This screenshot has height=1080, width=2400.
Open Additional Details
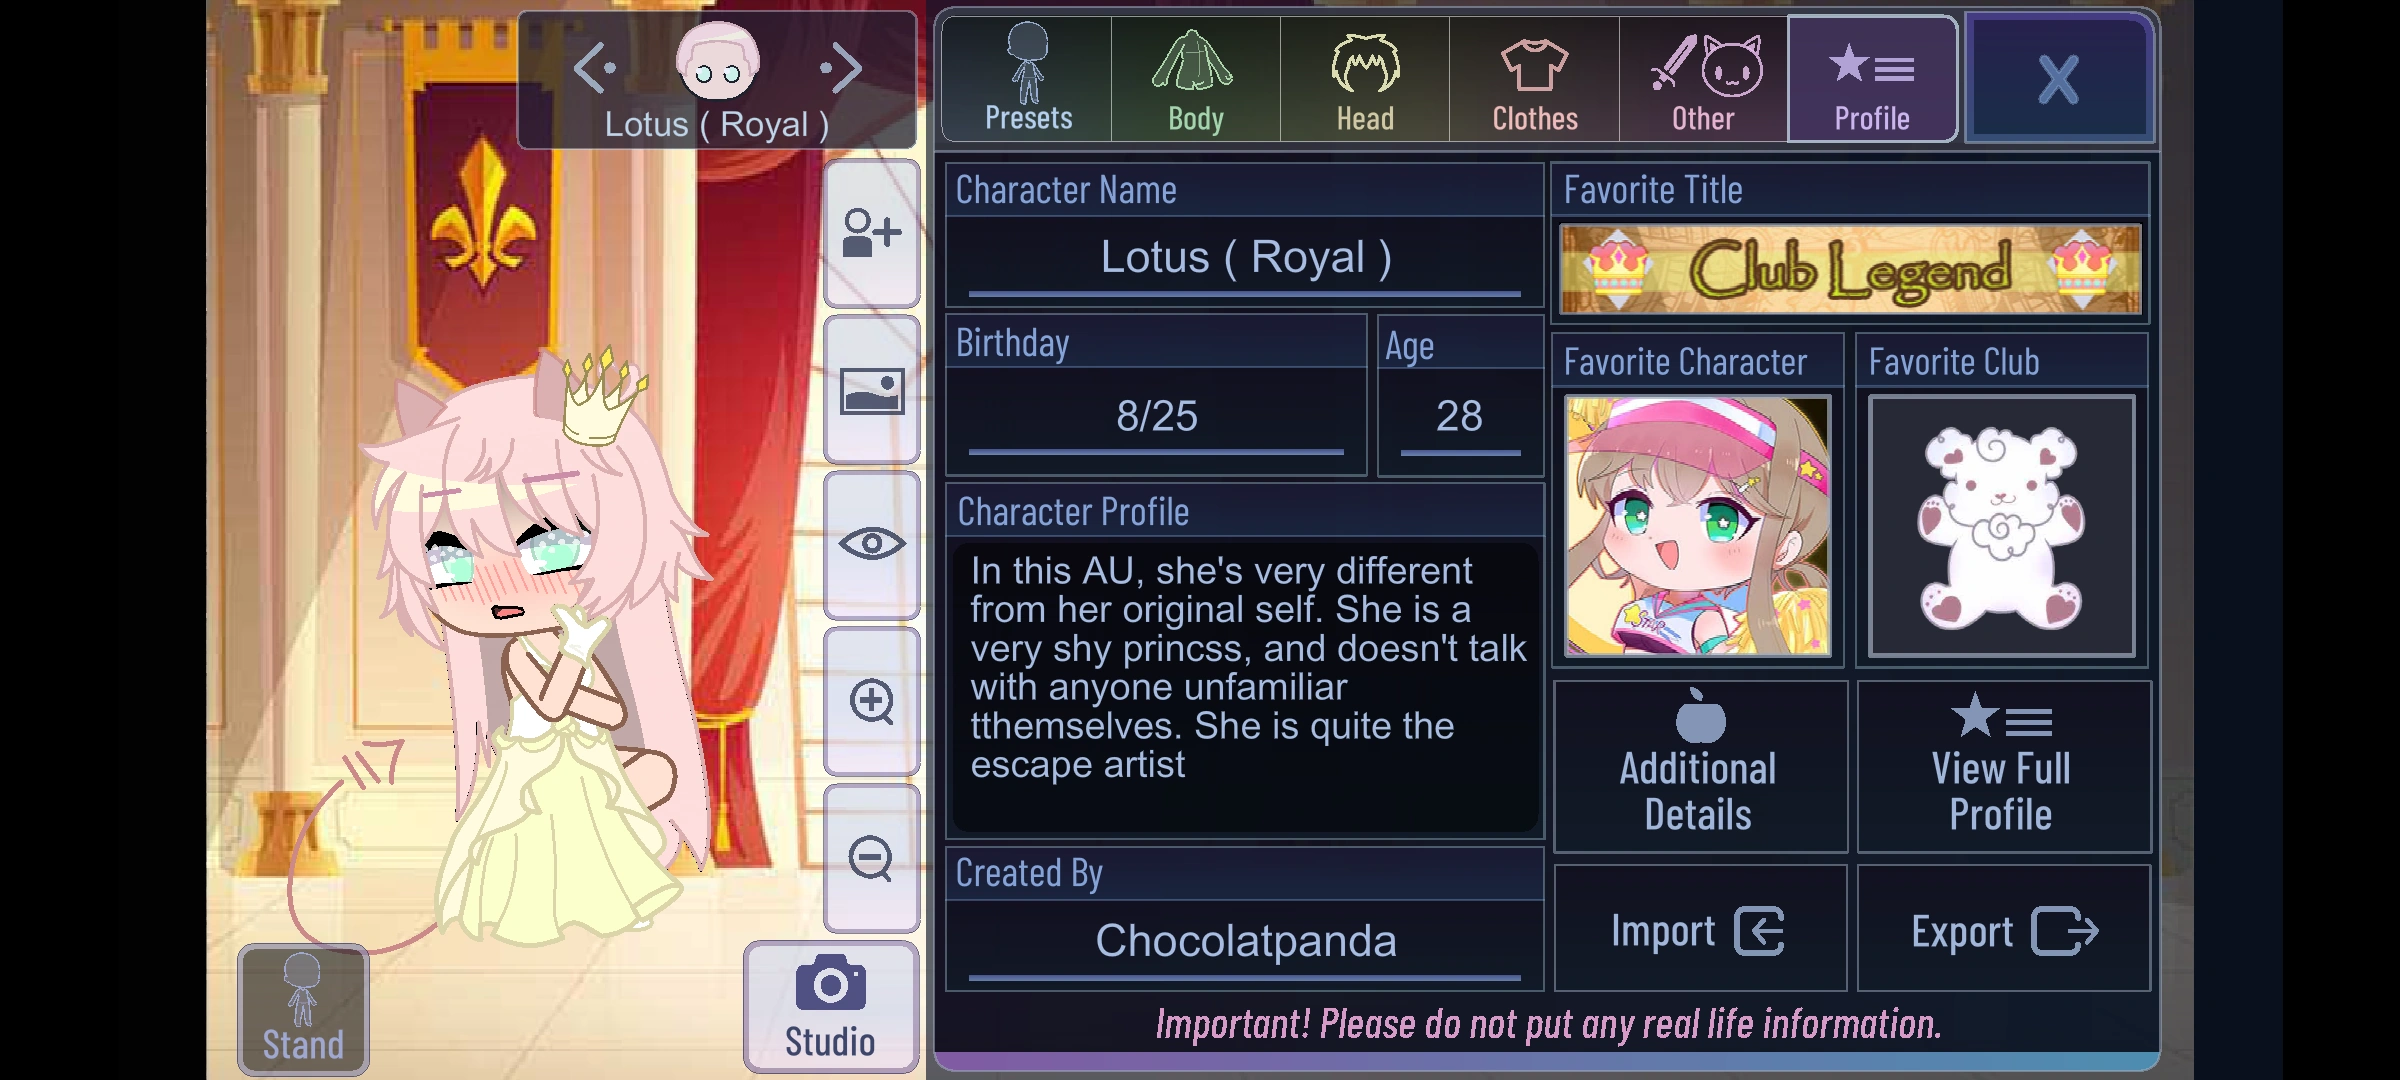(1700, 767)
